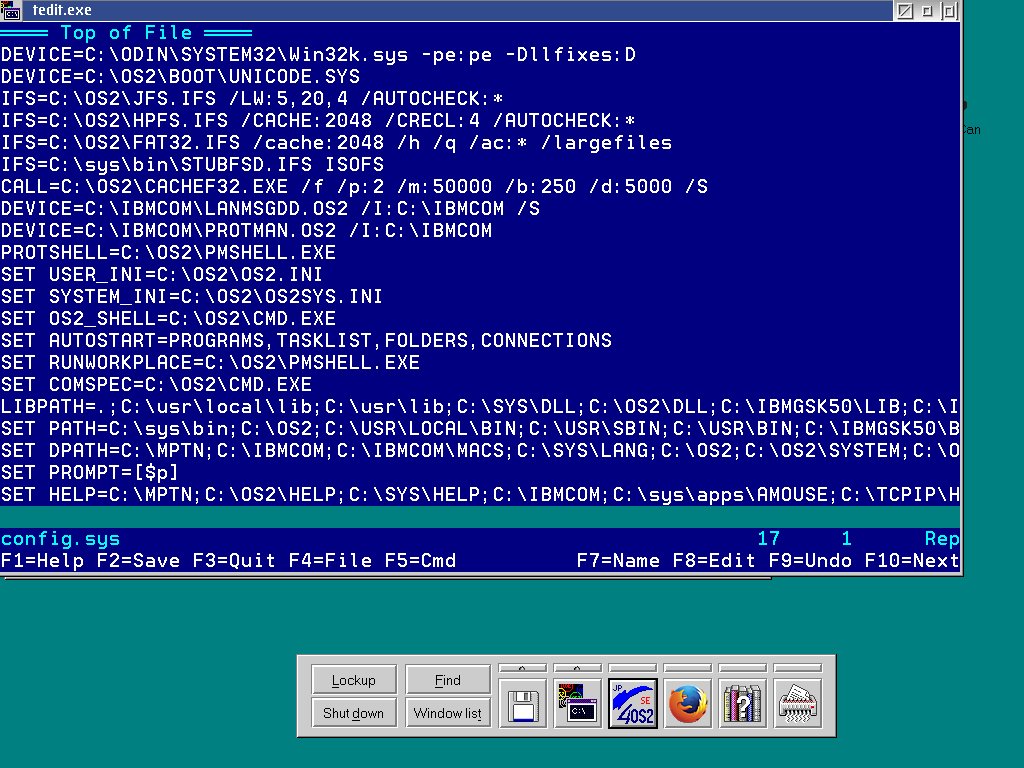
Task: Open the tedit.exe title bar system menu icon
Action: 11,10
